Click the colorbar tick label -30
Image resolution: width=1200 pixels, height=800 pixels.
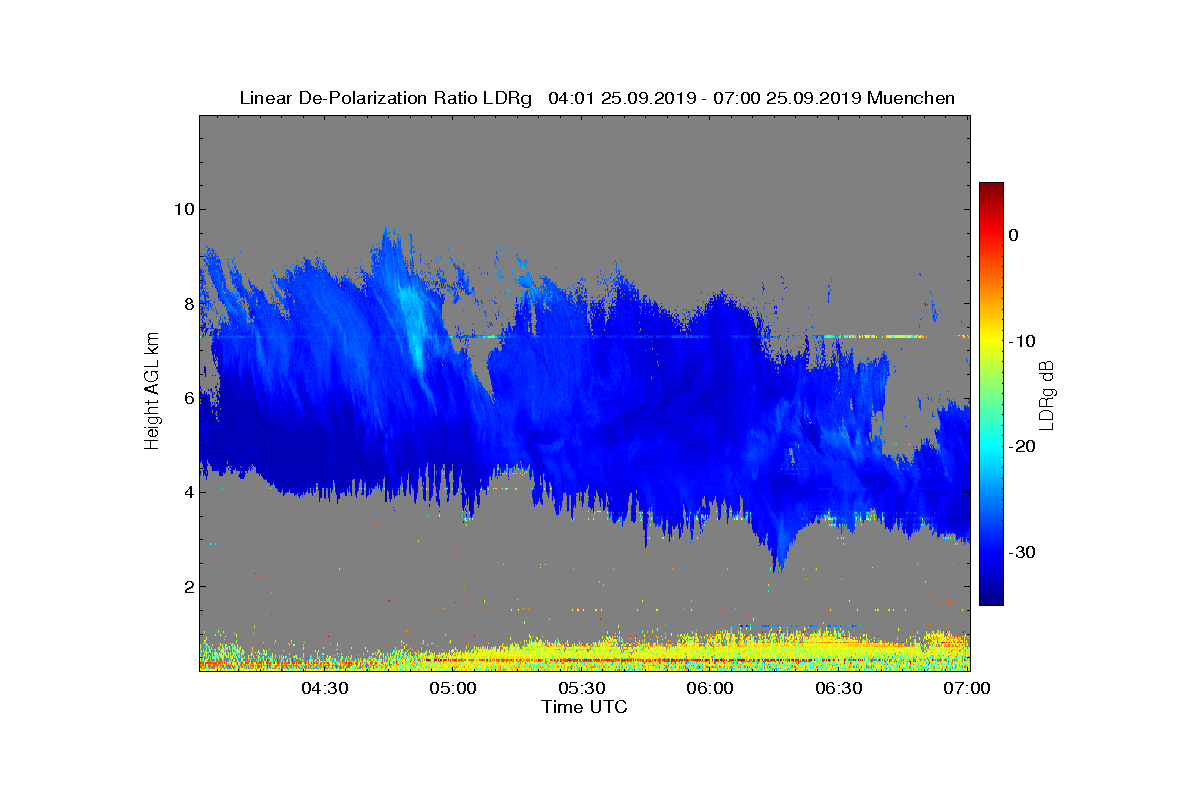tap(1022, 553)
